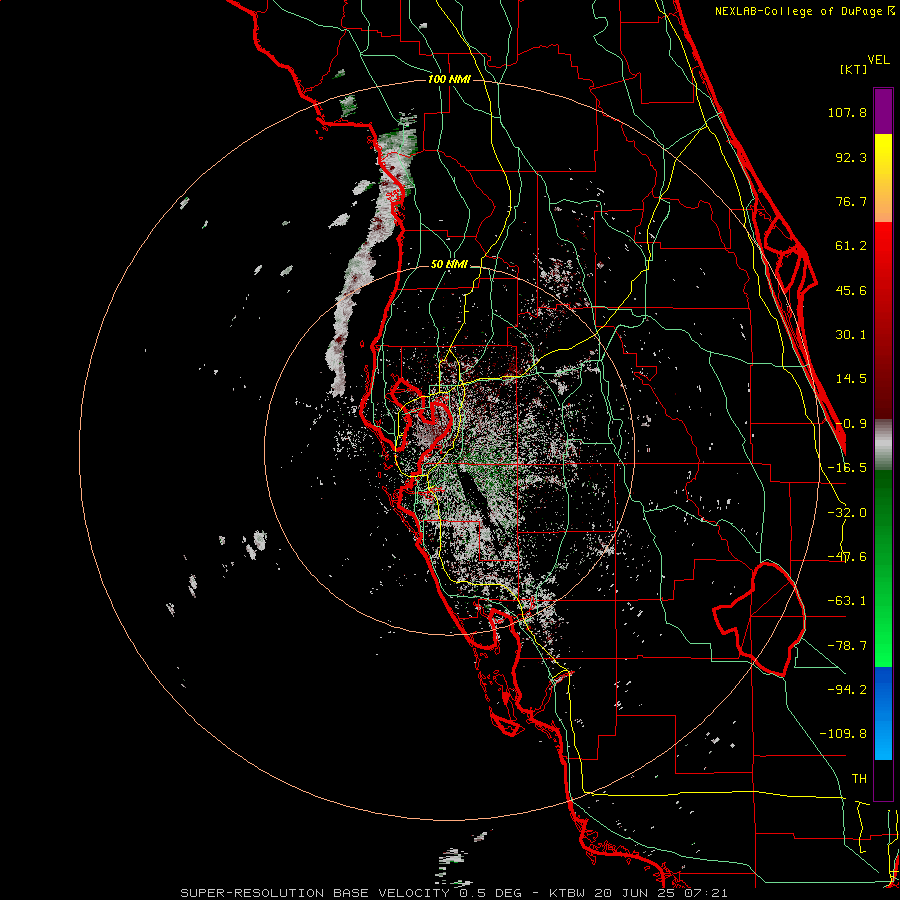
Task: Click the -78.7 legend value
Action: [847, 646]
